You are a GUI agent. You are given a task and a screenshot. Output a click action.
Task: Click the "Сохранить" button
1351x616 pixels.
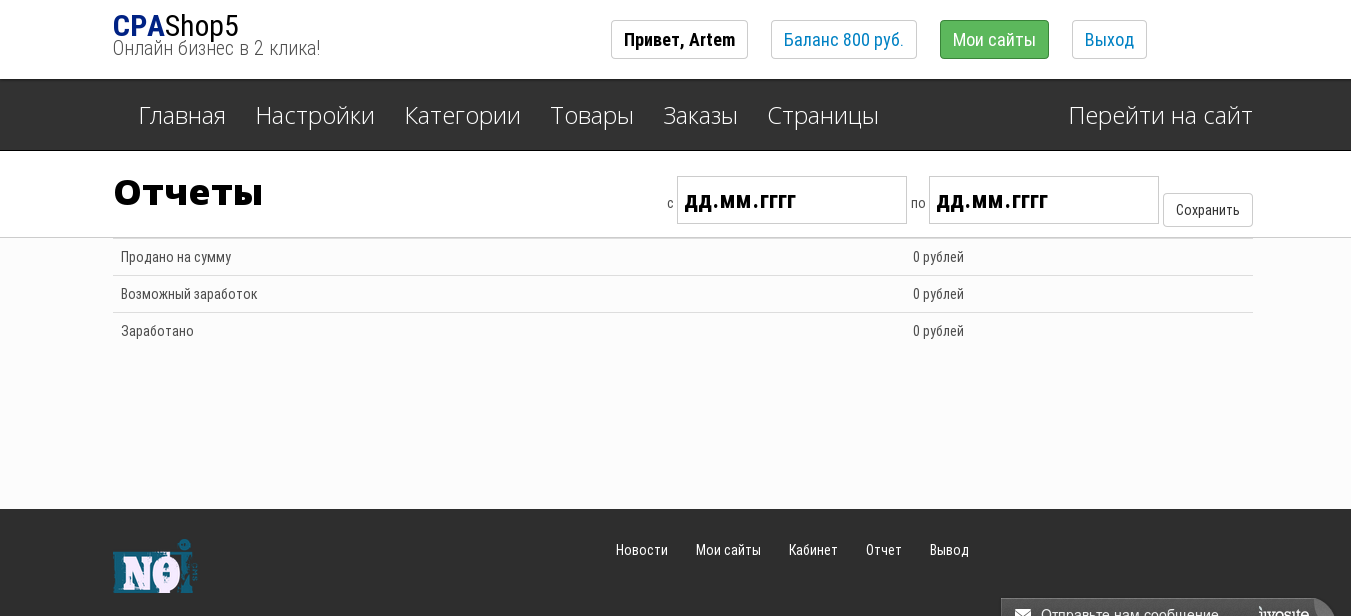tap(1207, 210)
